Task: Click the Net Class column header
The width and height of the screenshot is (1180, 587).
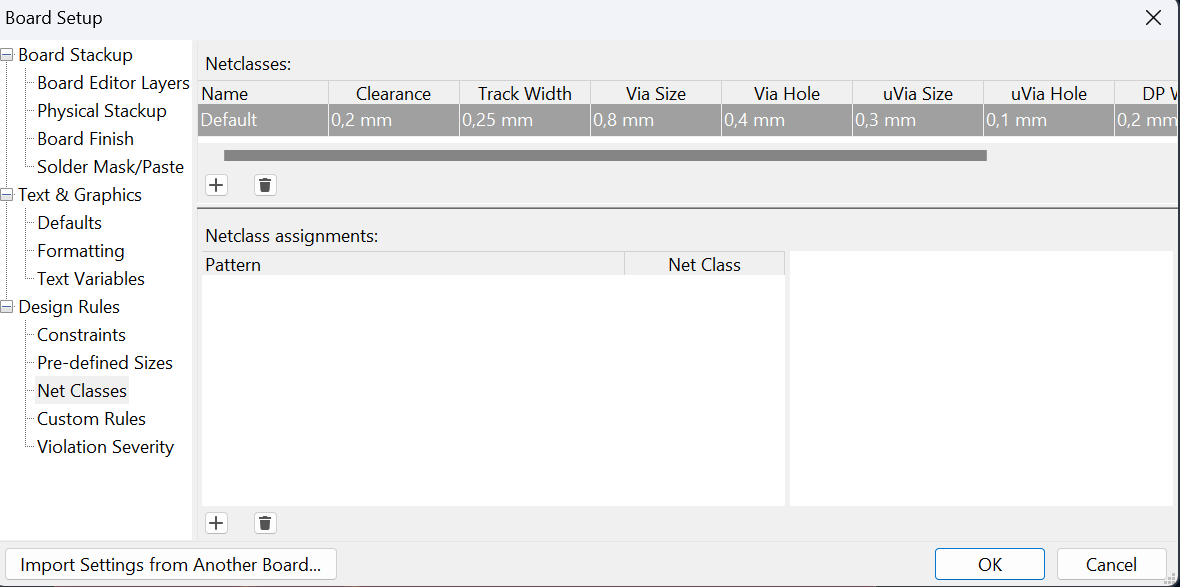Action: 704,264
